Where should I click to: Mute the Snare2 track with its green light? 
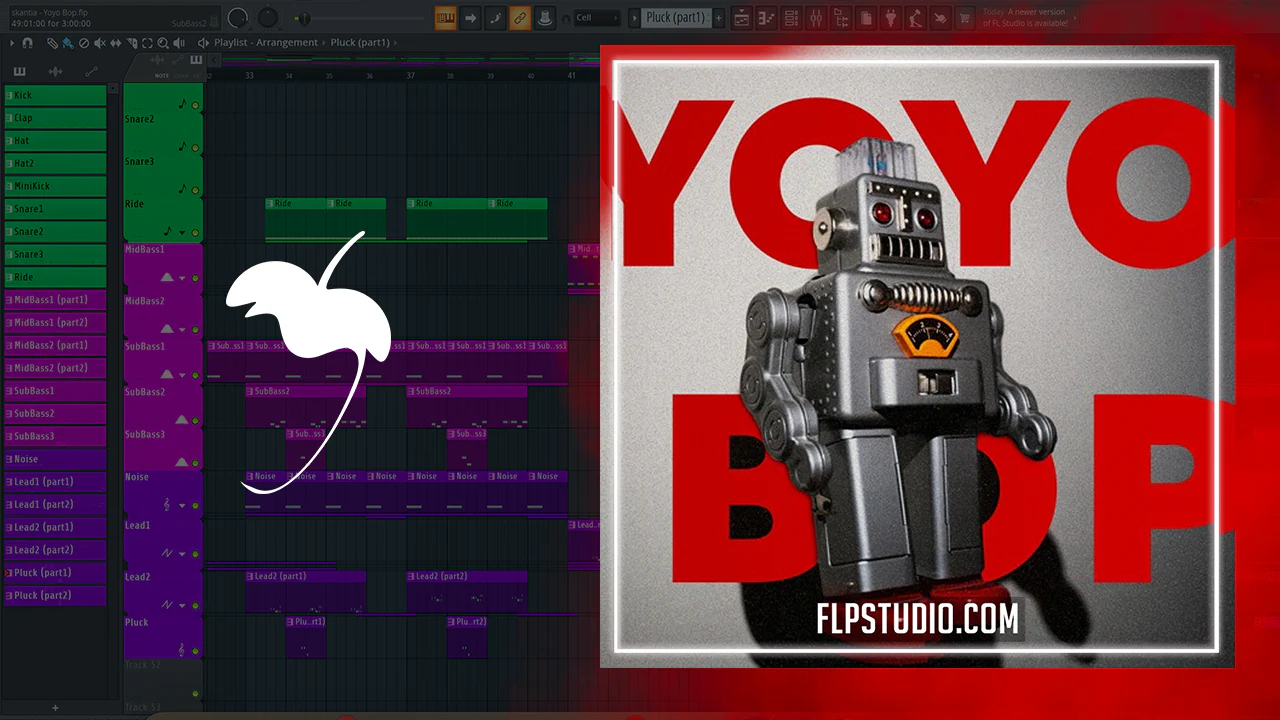[x=195, y=148]
